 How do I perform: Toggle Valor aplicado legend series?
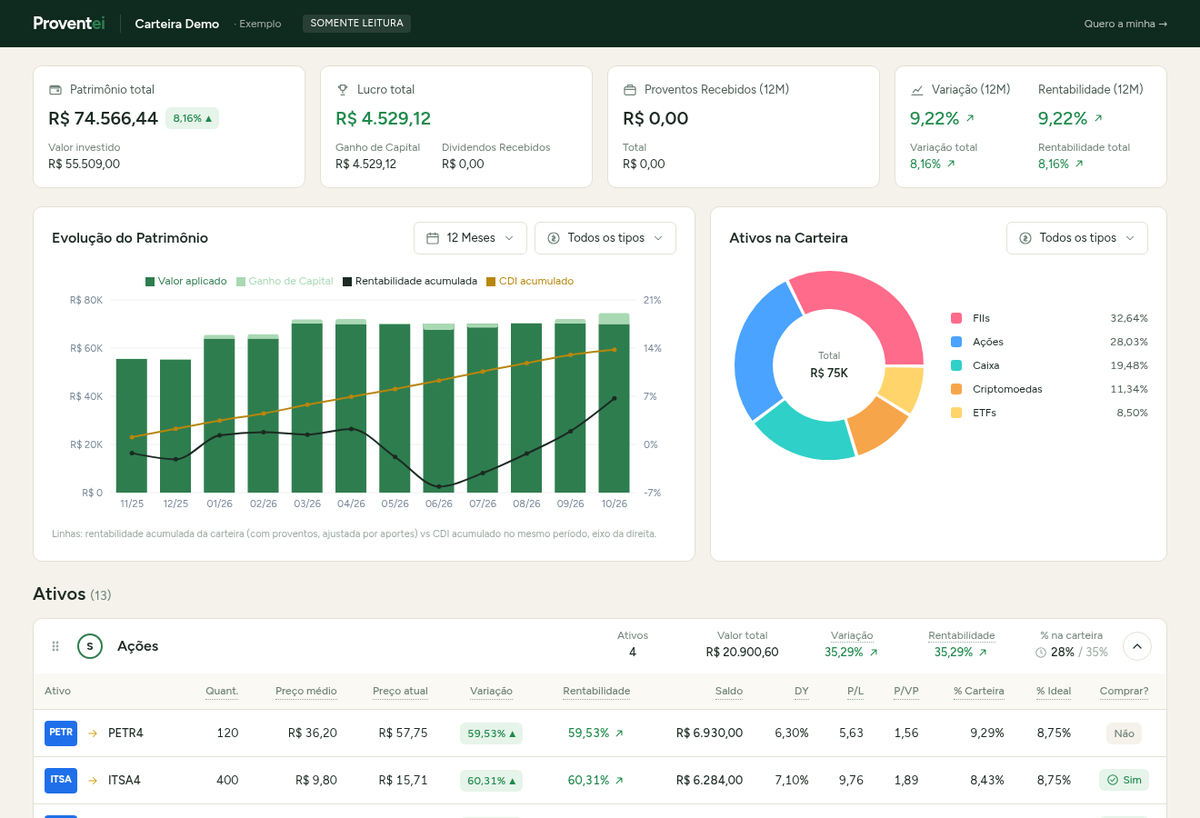coord(186,281)
